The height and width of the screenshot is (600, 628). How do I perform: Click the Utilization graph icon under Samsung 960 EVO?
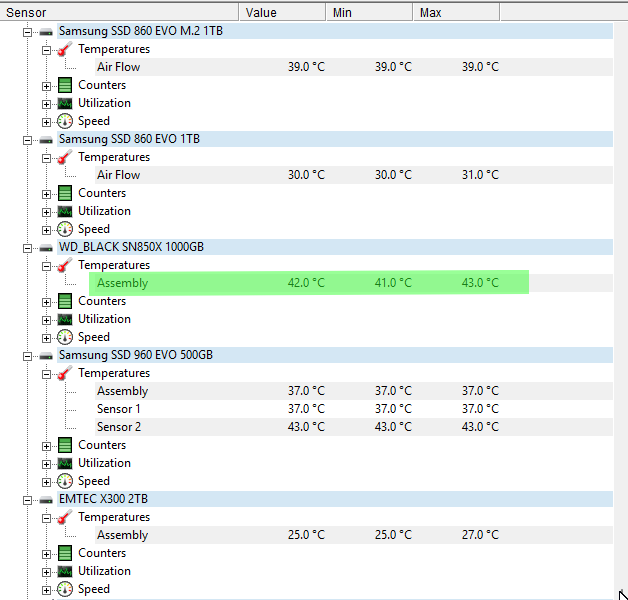pos(65,463)
